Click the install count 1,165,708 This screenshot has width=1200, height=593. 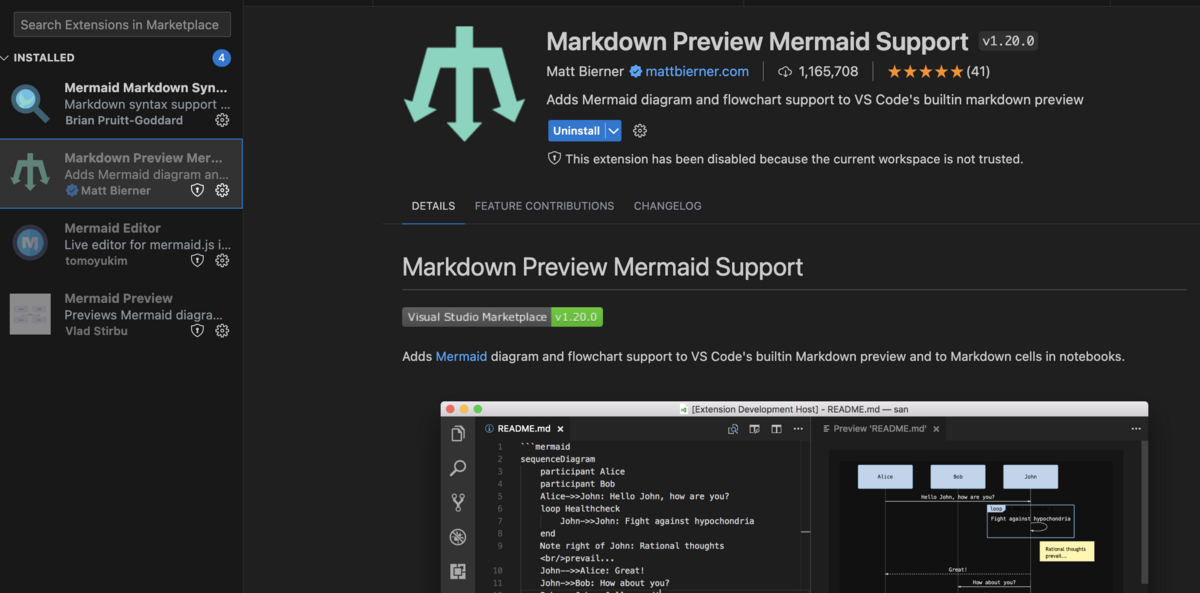[828, 71]
